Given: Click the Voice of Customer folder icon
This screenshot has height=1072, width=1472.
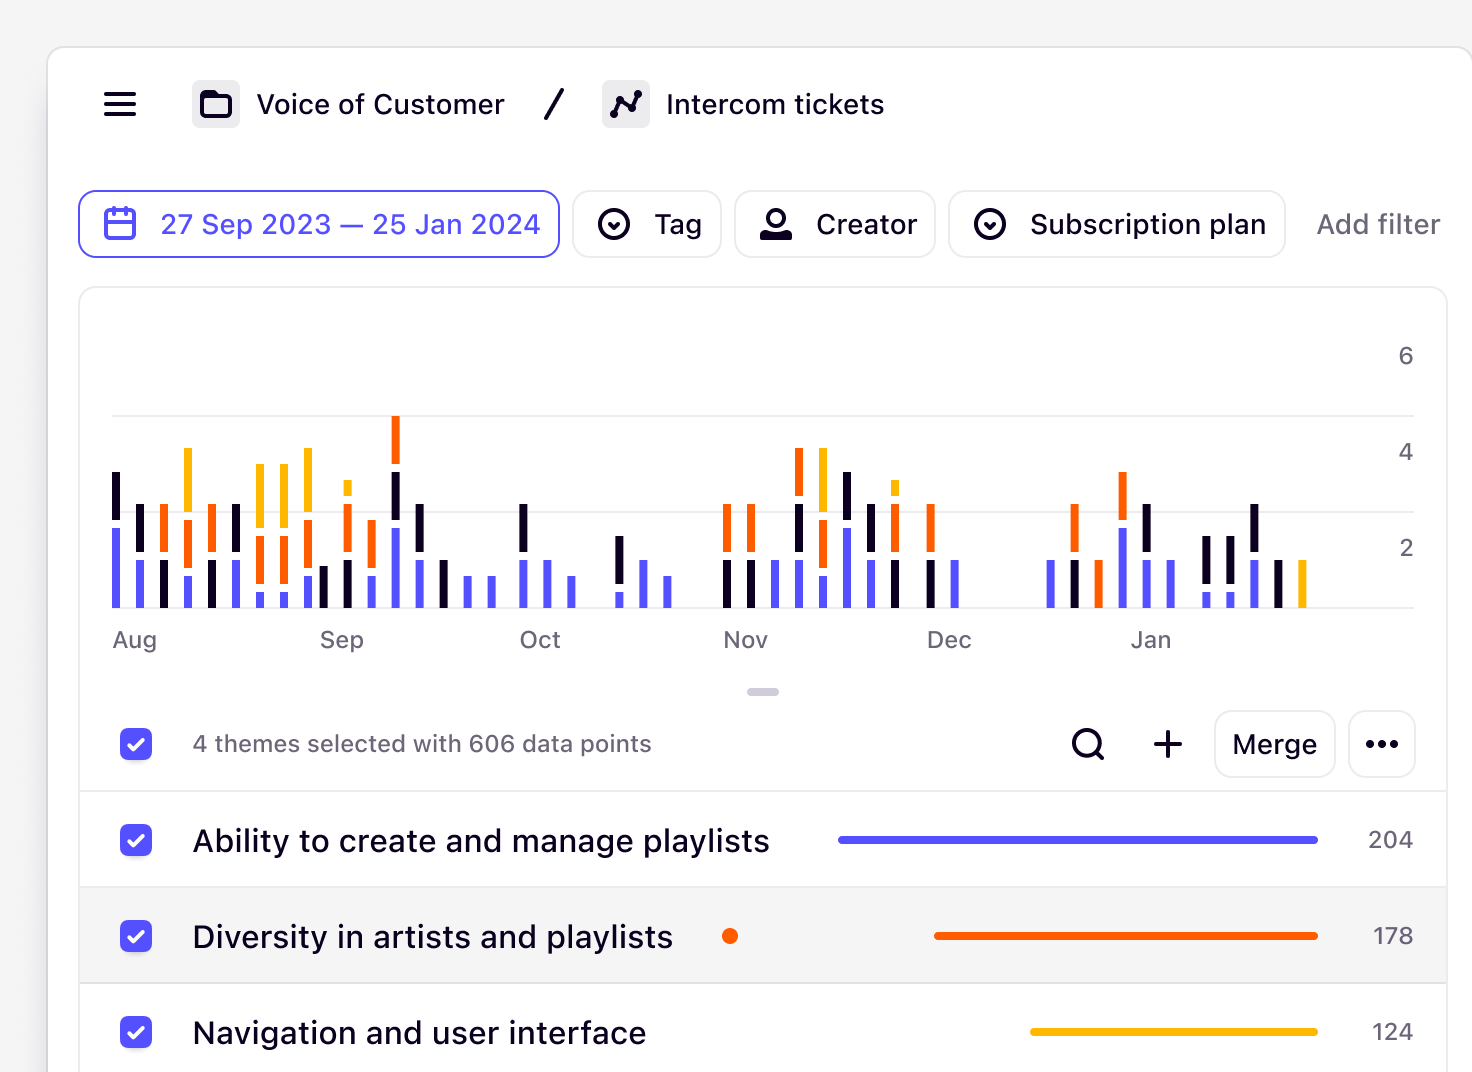Looking at the screenshot, I should pyautogui.click(x=215, y=103).
